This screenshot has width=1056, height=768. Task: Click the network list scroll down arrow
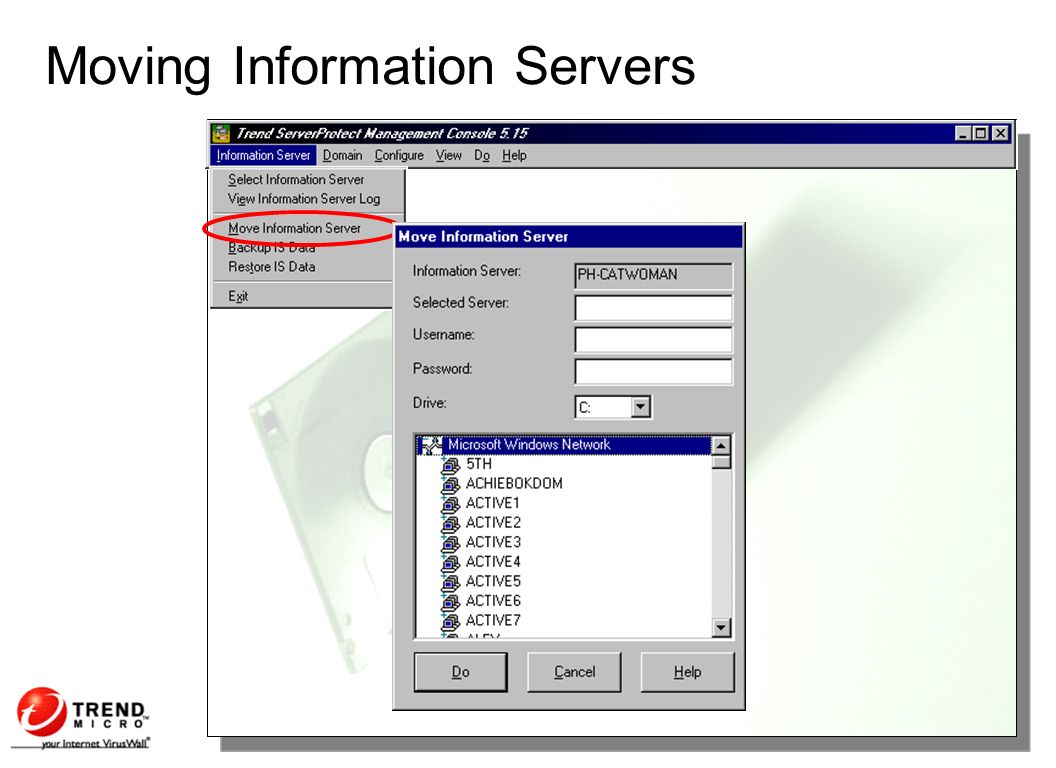click(721, 627)
